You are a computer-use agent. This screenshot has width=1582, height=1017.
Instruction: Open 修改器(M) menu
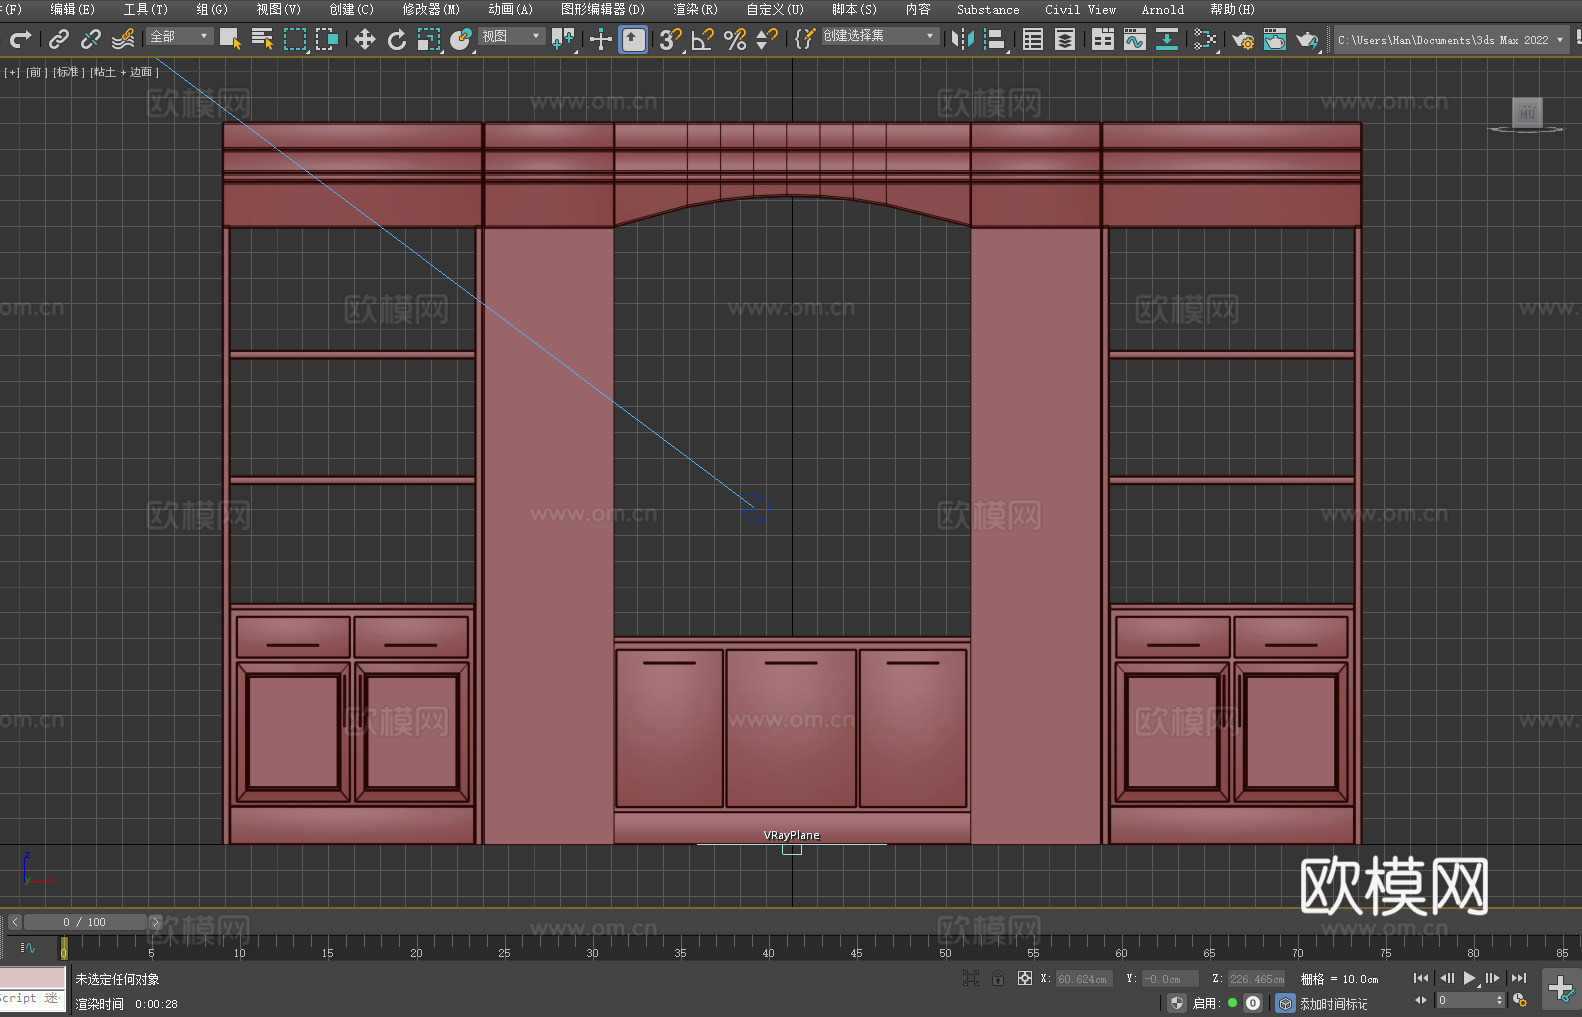tap(431, 9)
